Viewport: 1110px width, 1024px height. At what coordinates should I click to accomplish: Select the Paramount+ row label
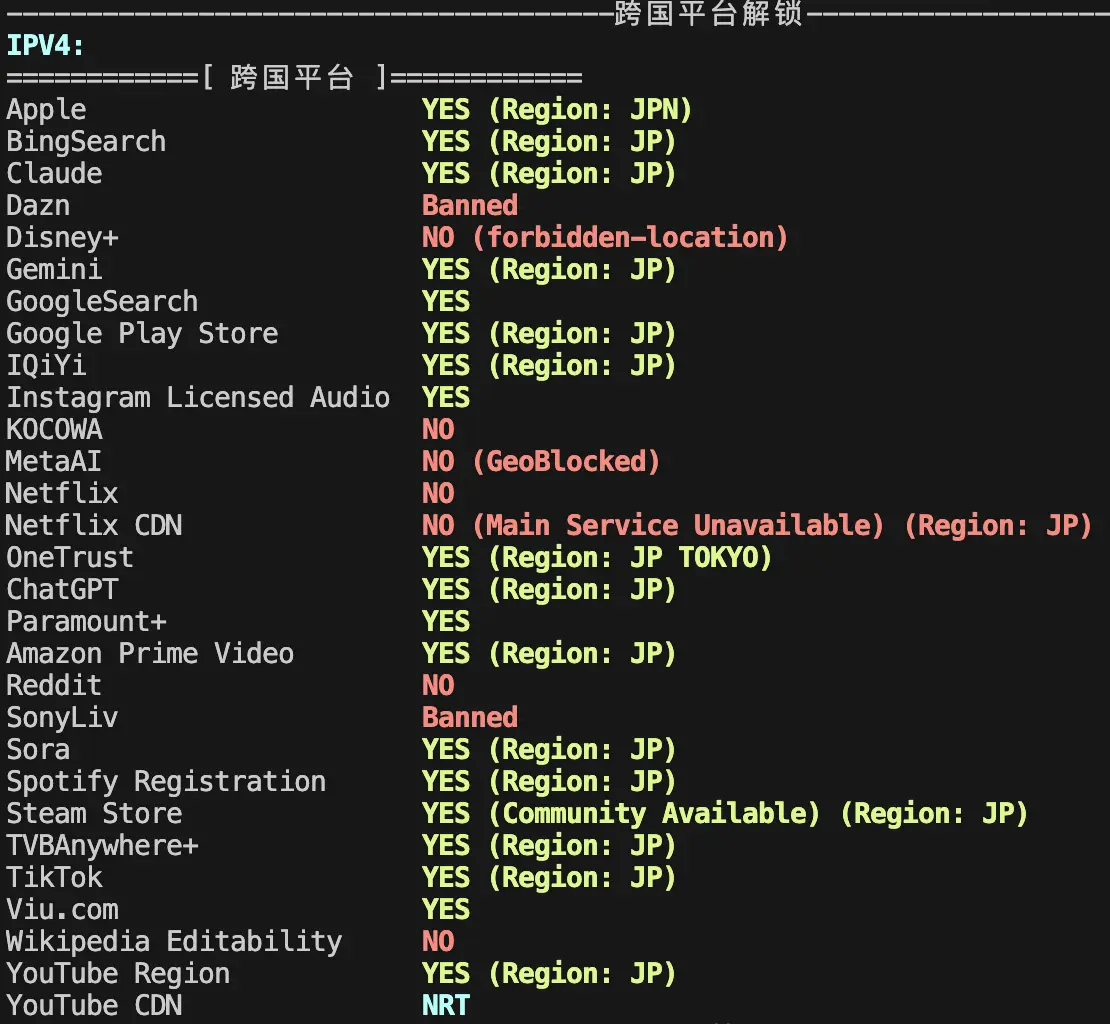pos(86,622)
